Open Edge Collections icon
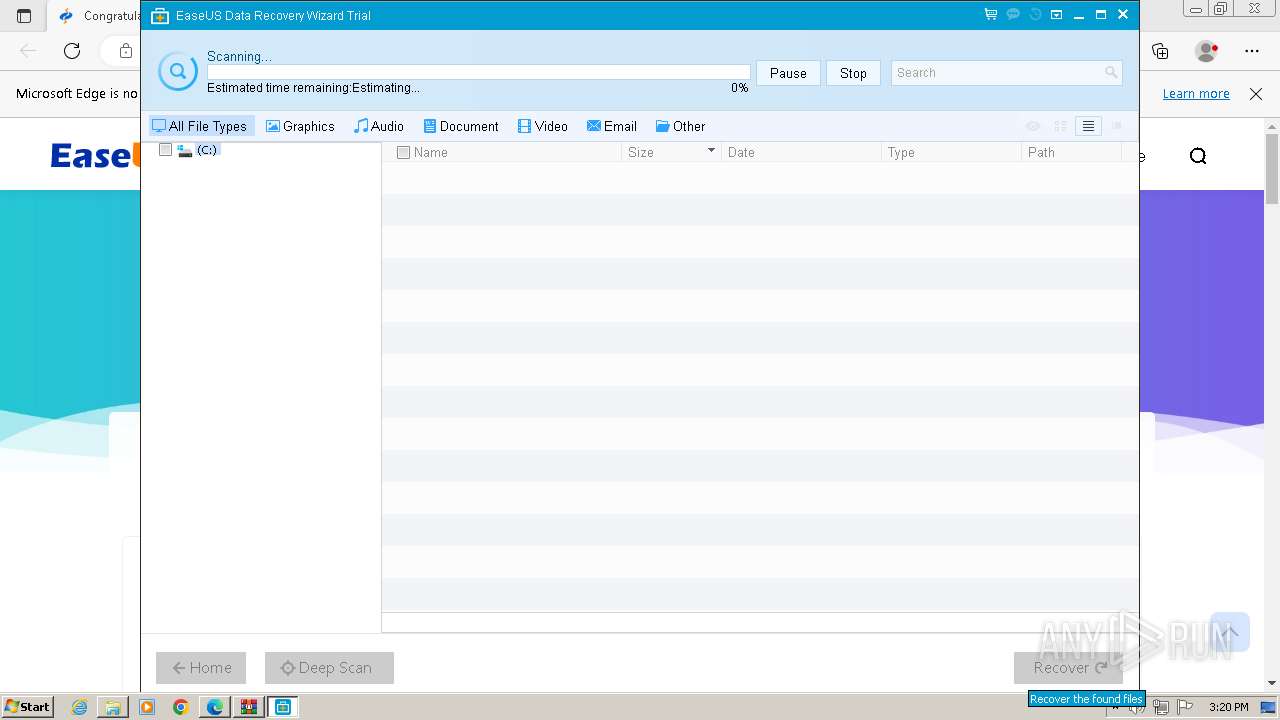 pyautogui.click(x=1160, y=51)
